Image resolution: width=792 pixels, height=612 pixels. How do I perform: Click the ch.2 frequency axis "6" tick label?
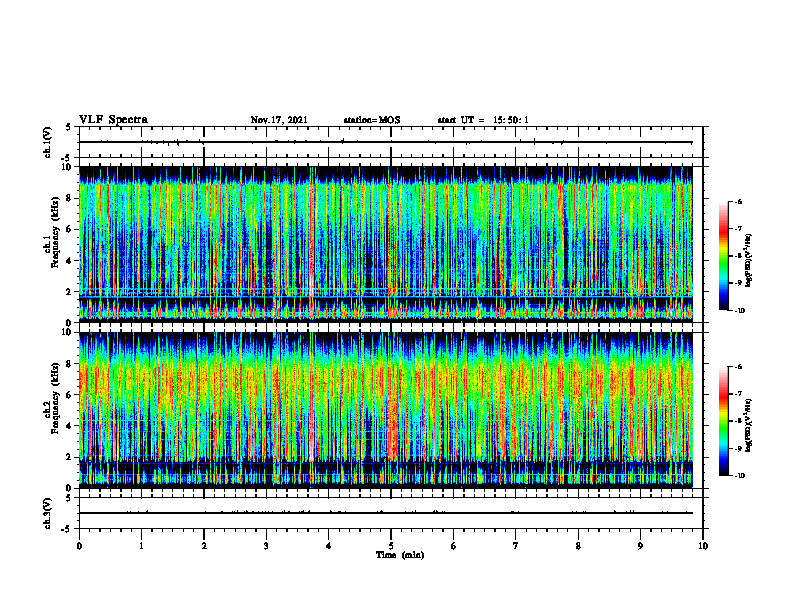[x=70, y=395]
